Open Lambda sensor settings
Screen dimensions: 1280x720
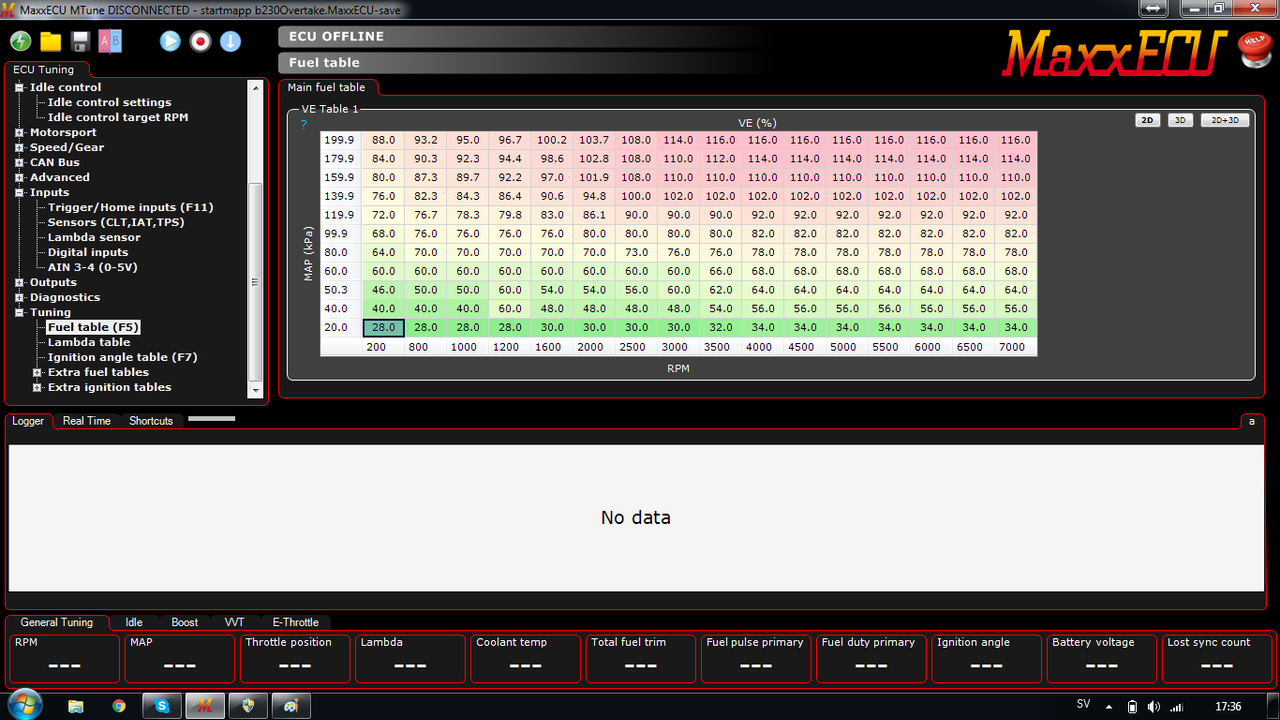(x=94, y=237)
